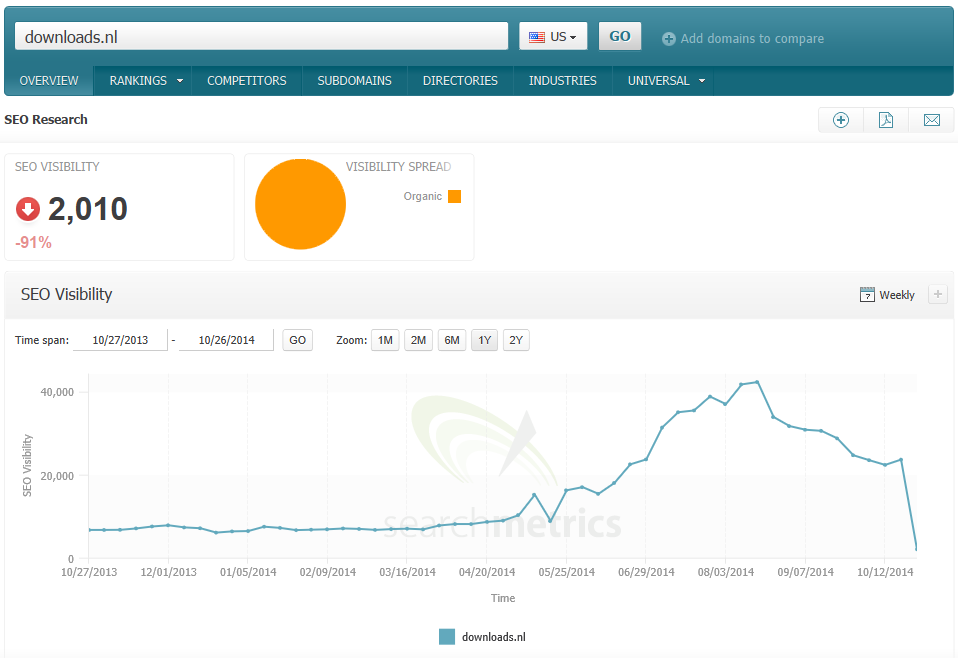
Task: Click the 40,000 y-axis label
Action: tap(57, 392)
